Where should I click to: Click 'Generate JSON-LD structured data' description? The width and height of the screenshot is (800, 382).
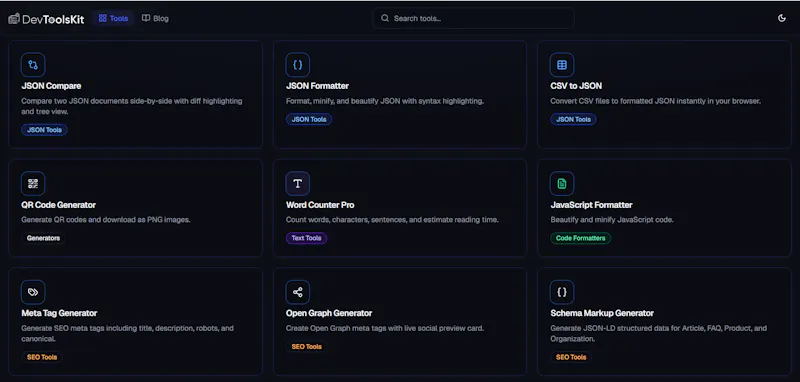pos(658,334)
